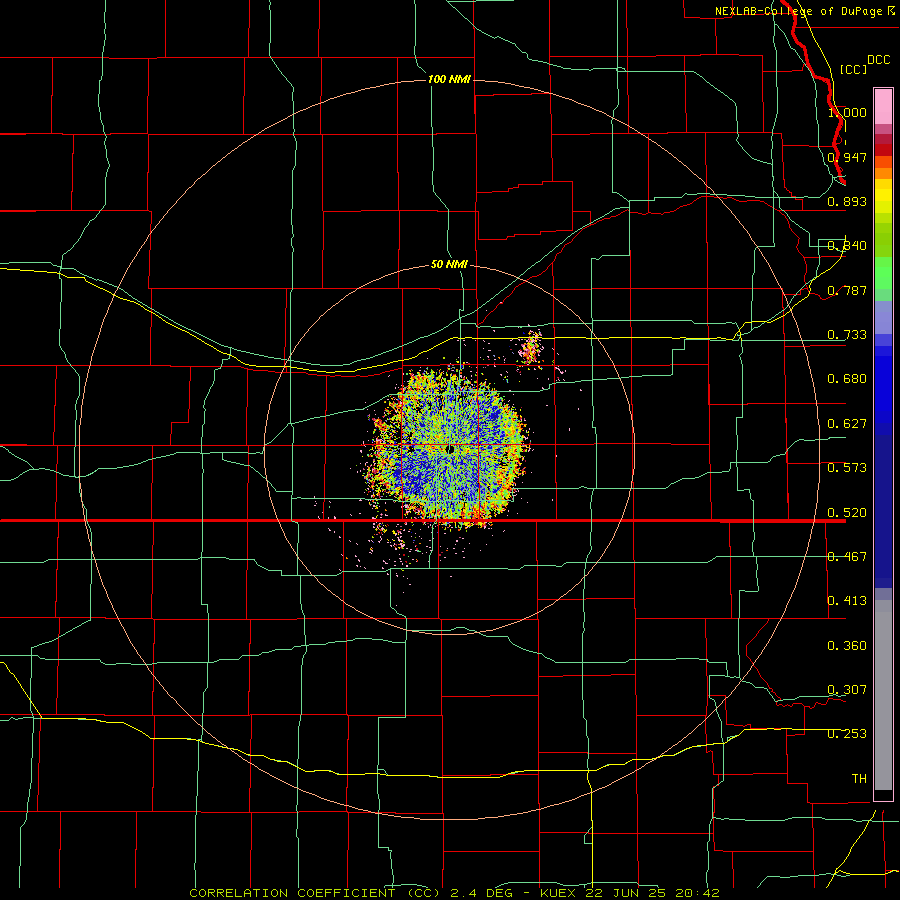Click the 0.467 legend value

pos(847,556)
